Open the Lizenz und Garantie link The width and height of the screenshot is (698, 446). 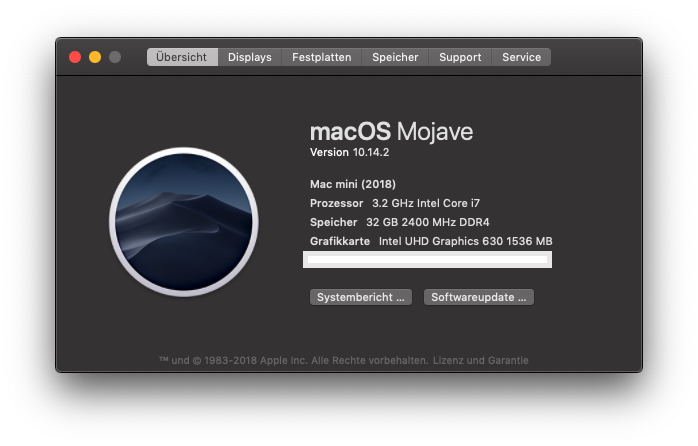click(x=481, y=361)
